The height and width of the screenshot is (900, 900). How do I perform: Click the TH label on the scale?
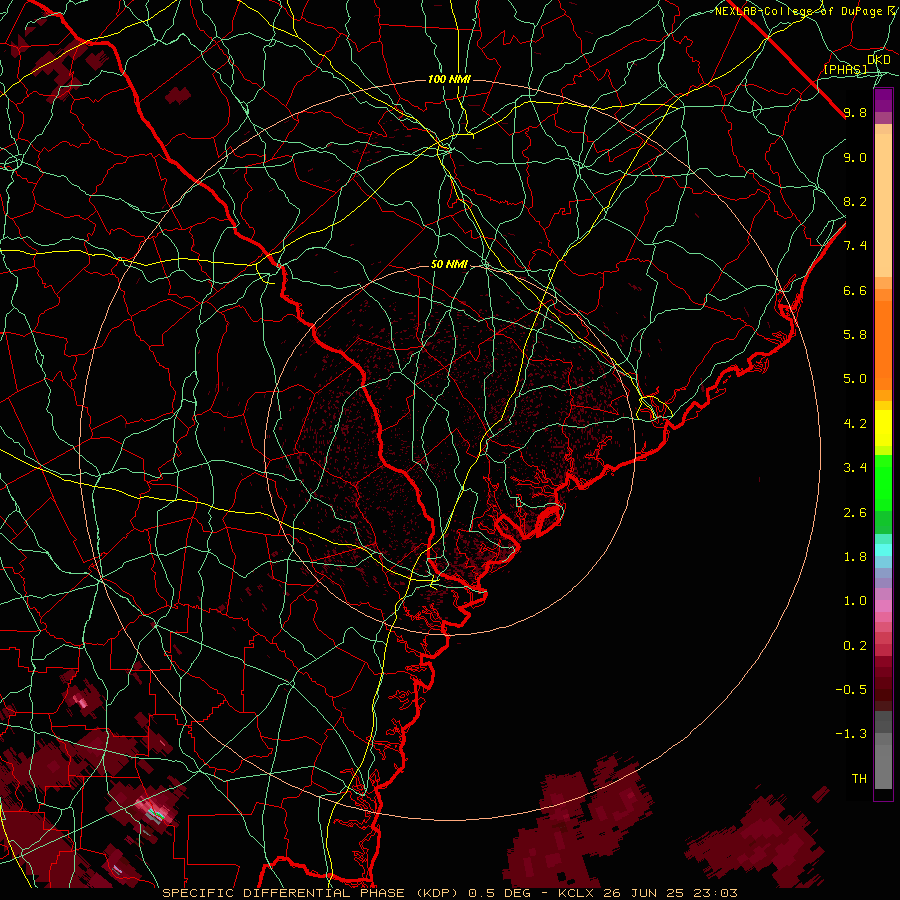[859, 779]
